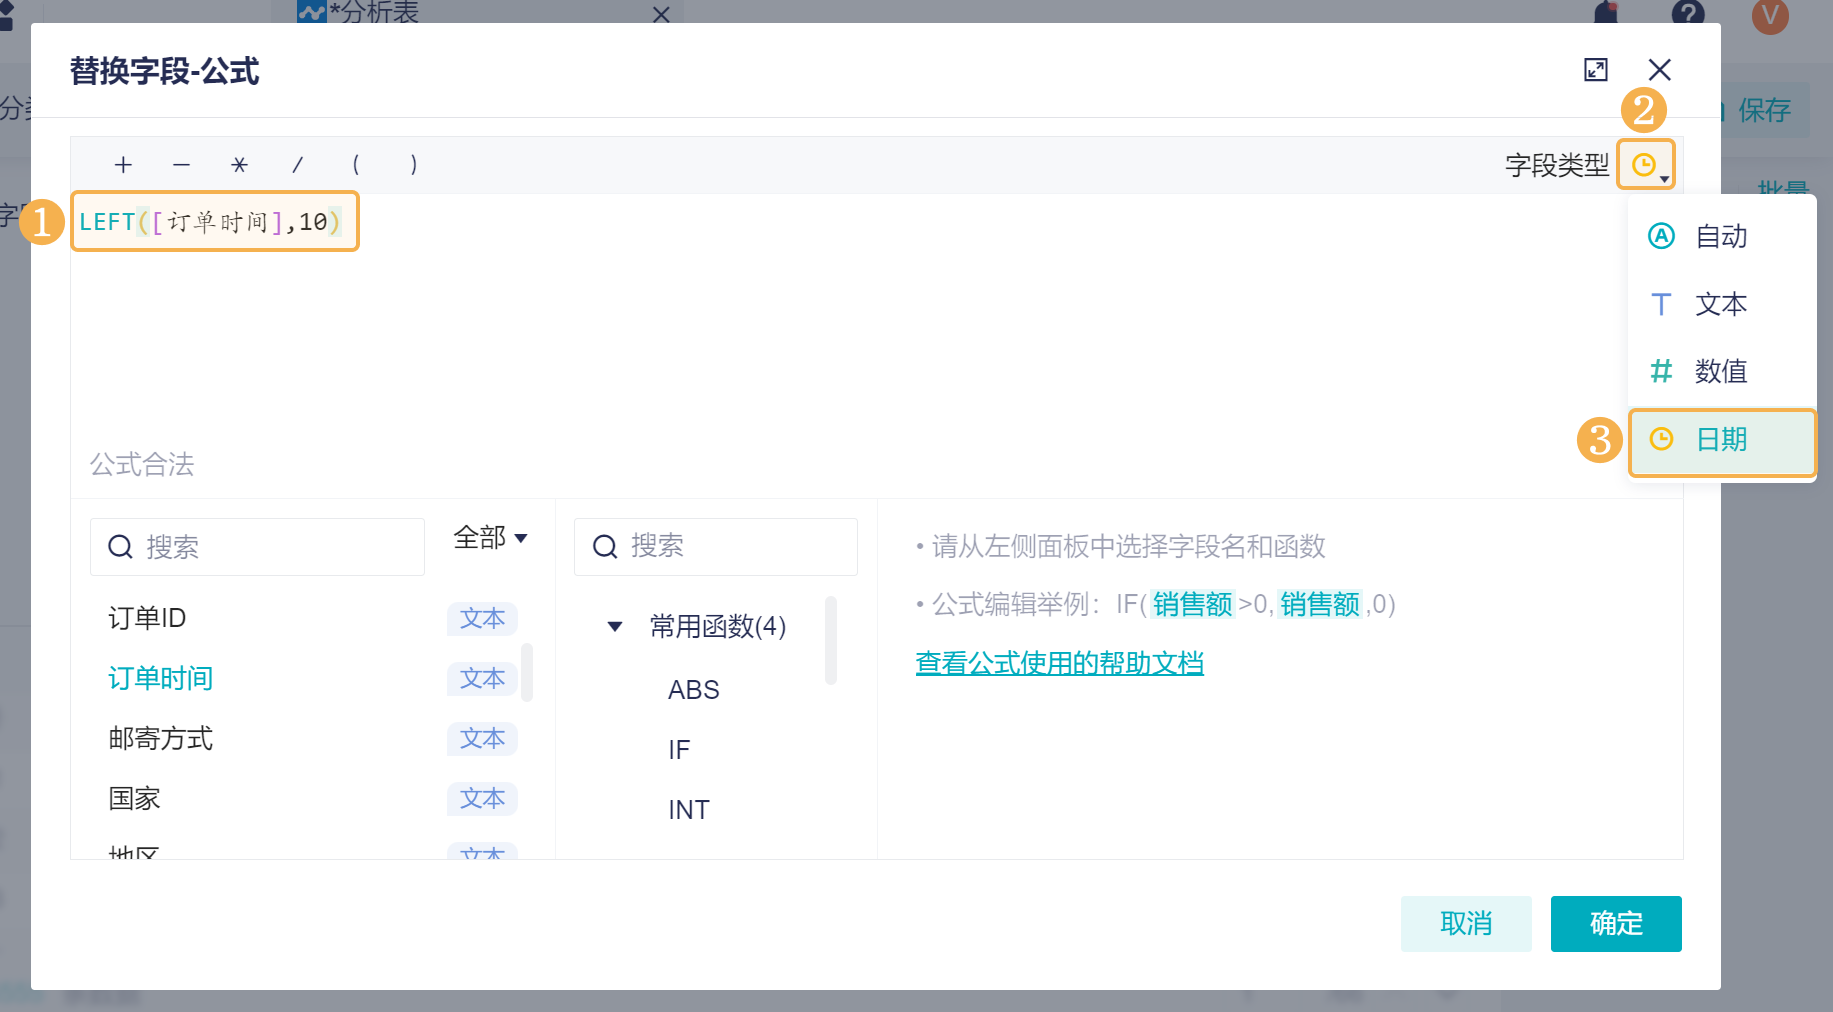Click inside the formula editor text
The width and height of the screenshot is (1833, 1012).
(211, 221)
